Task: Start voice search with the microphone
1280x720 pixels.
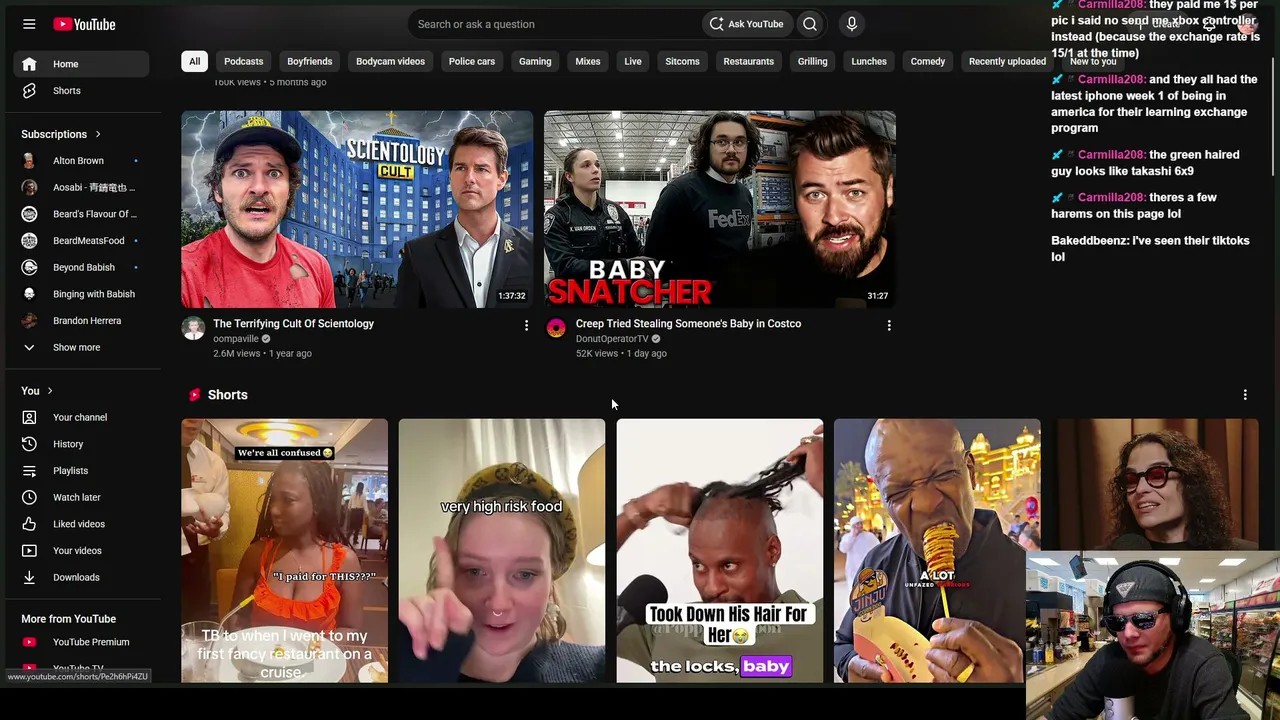Action: coord(852,24)
